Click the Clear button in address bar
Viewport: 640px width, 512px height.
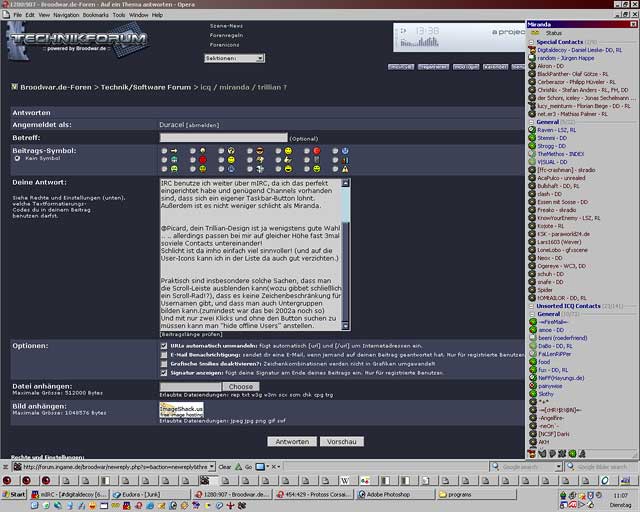click(x=225, y=467)
